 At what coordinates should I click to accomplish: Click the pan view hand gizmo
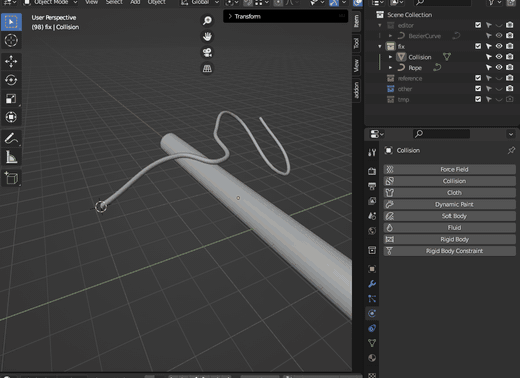207,36
